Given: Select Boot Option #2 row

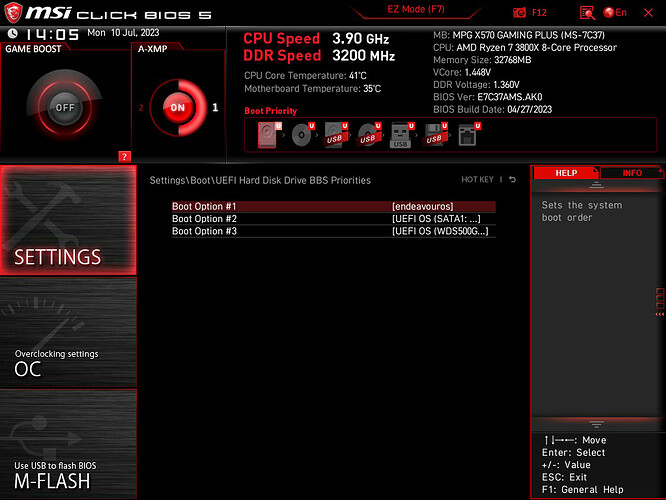Looking at the screenshot, I should point(333,219).
